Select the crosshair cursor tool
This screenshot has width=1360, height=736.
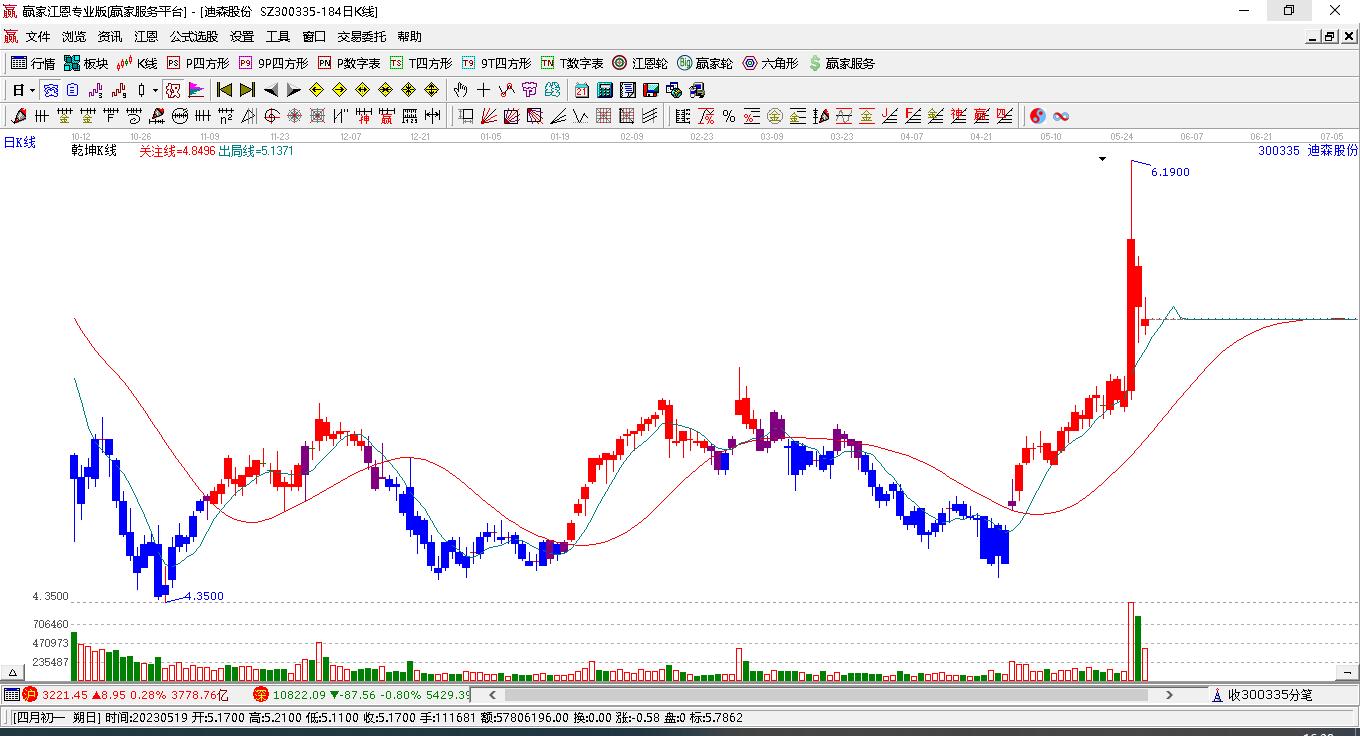[x=484, y=90]
